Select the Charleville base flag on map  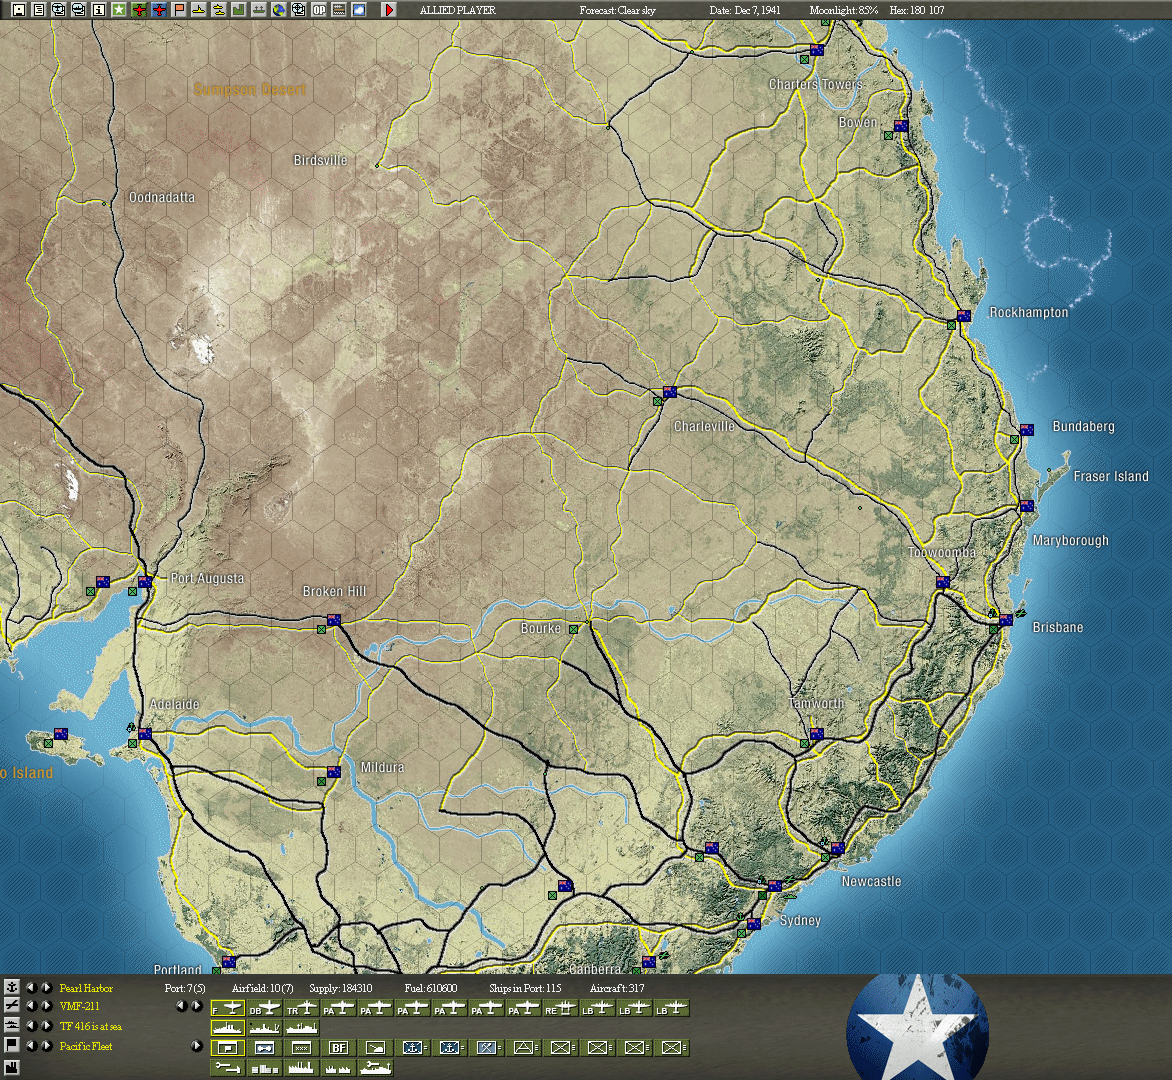click(670, 392)
